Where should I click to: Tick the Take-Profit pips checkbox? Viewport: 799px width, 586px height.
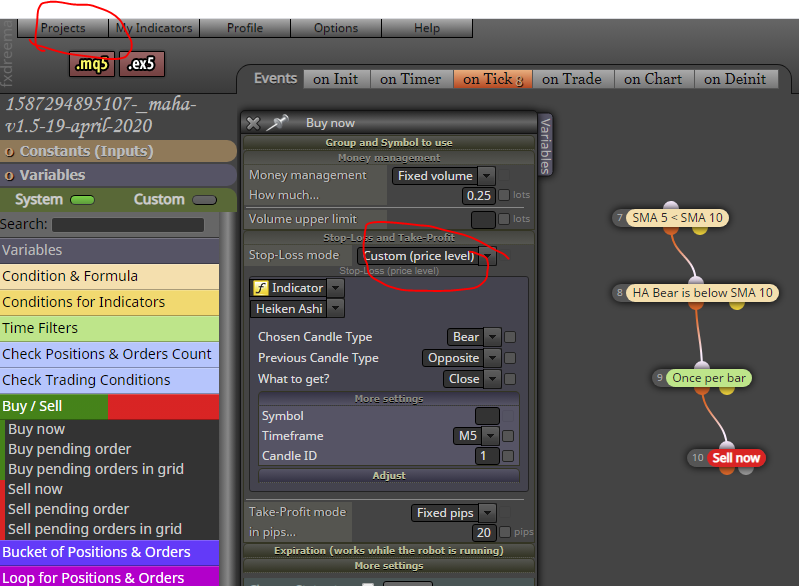[505, 532]
